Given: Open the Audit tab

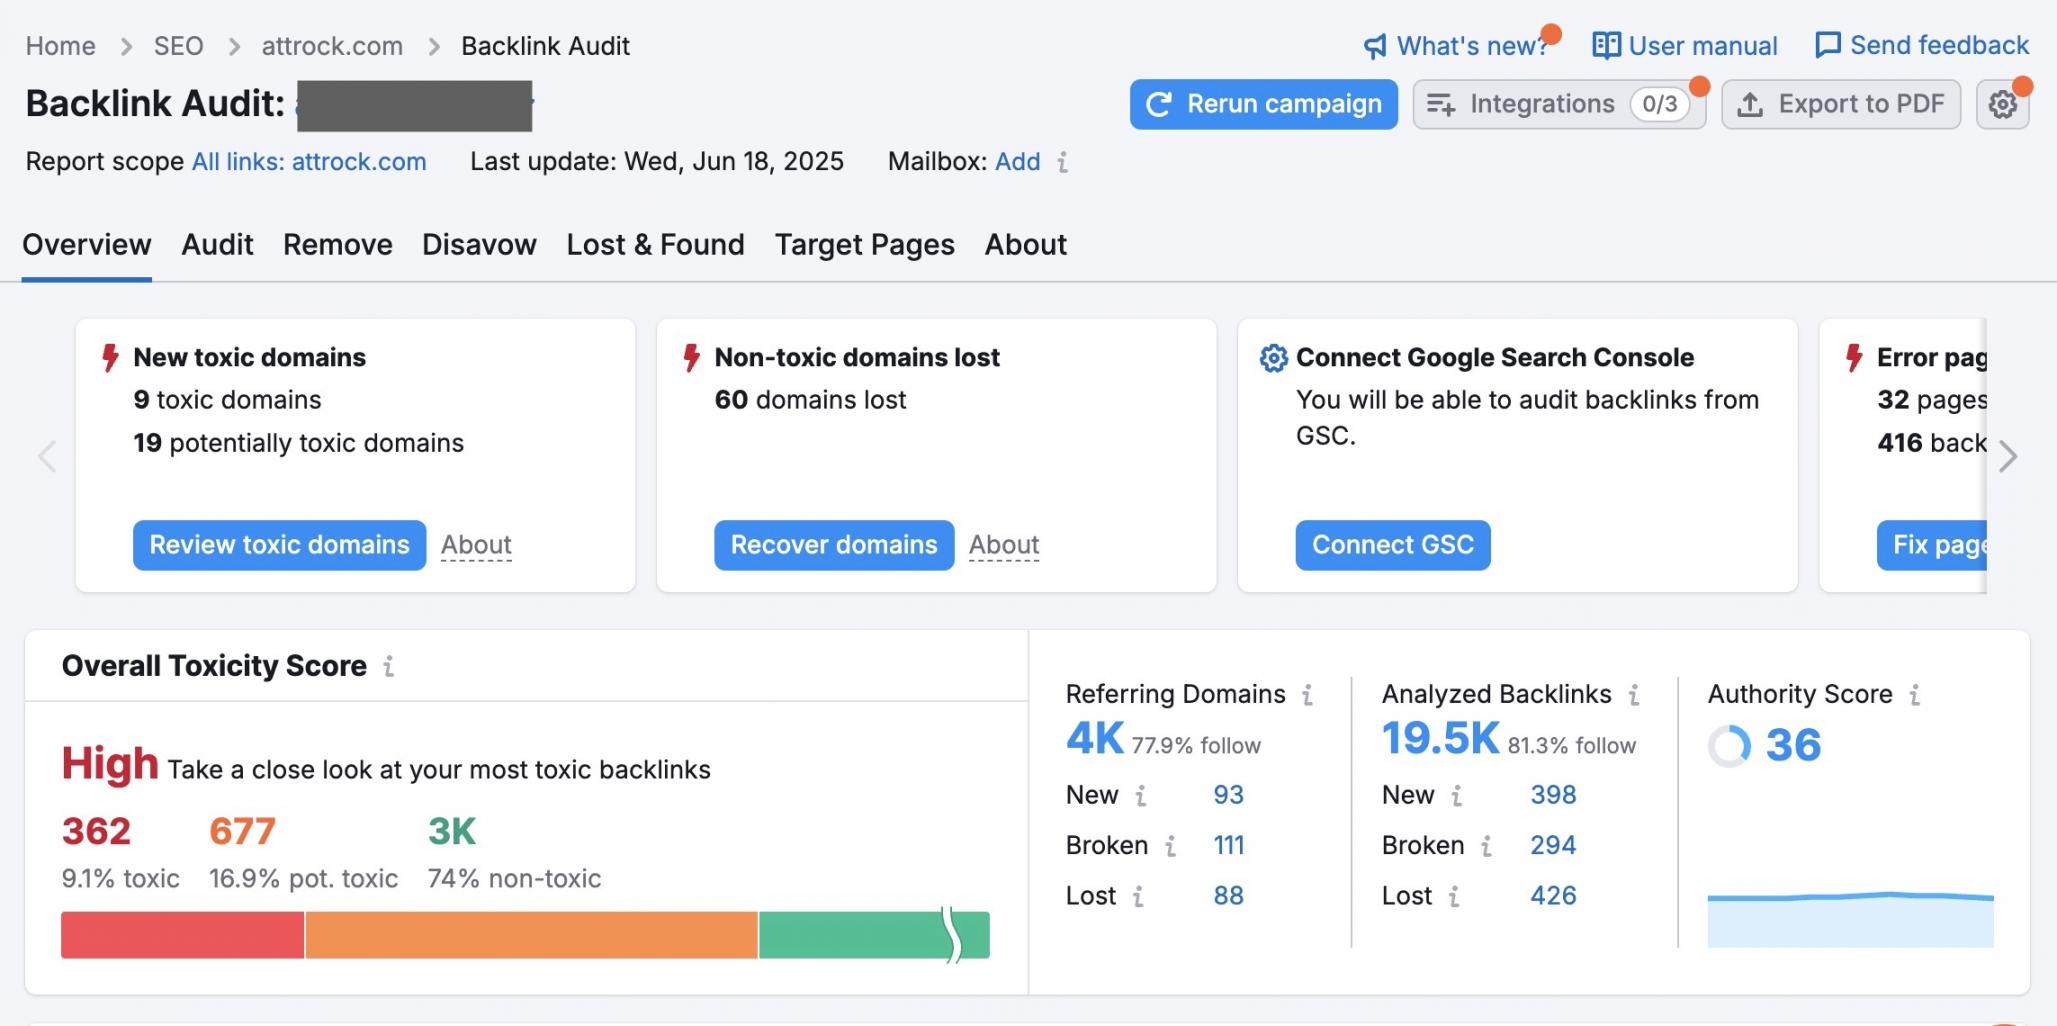Looking at the screenshot, I should [217, 245].
